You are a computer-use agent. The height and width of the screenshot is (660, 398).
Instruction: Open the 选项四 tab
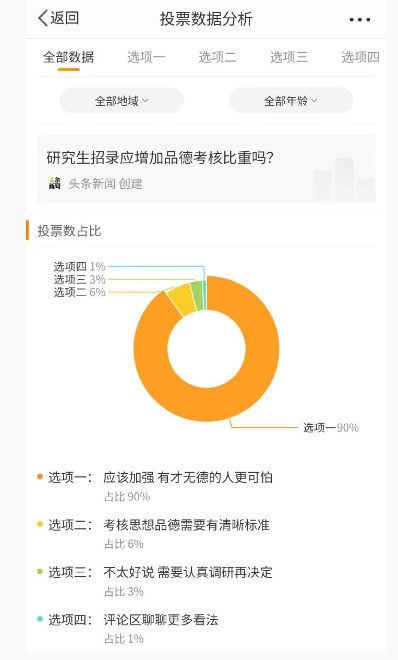click(x=360, y=57)
